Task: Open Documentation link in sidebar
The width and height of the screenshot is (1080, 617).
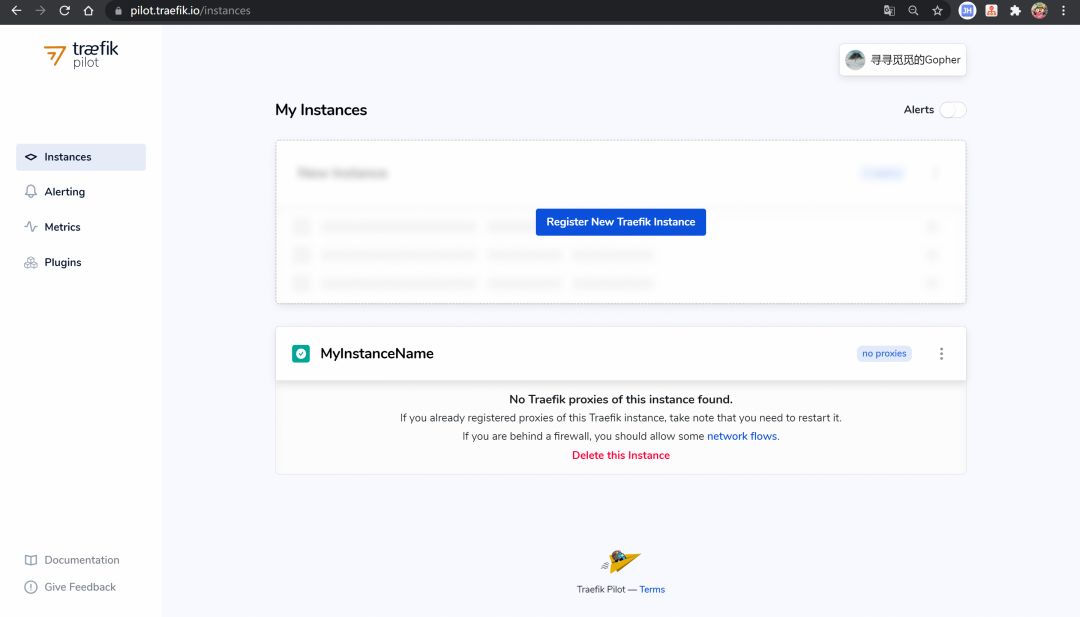Action: (x=82, y=560)
